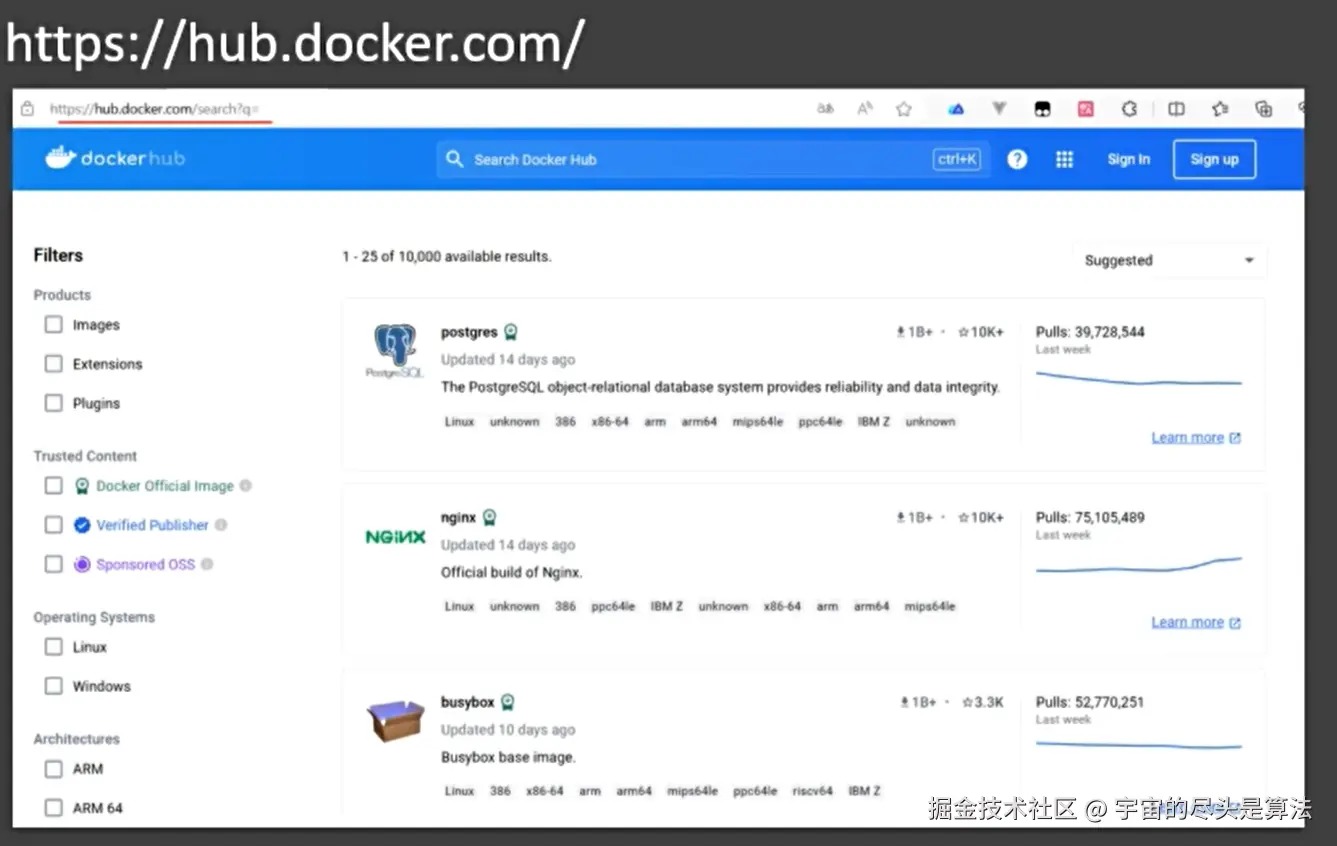Check the Linux operating system checkbox
Viewport: 1337px width, 846px height.
pos(54,647)
